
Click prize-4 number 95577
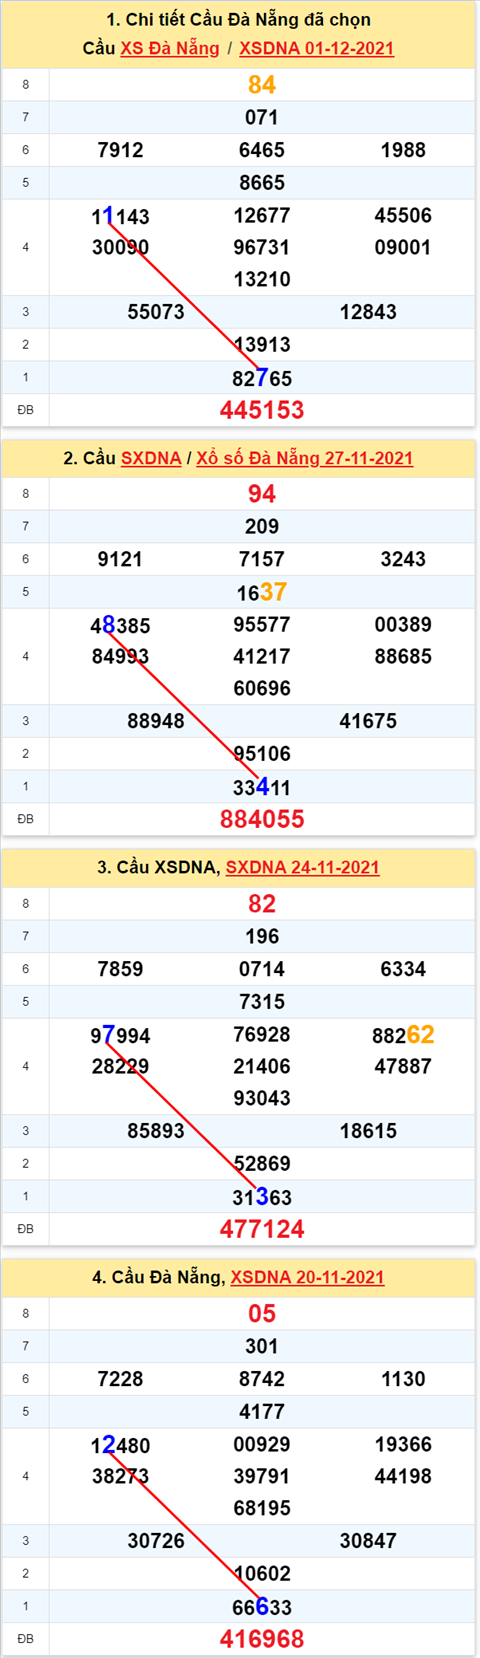point(262,625)
